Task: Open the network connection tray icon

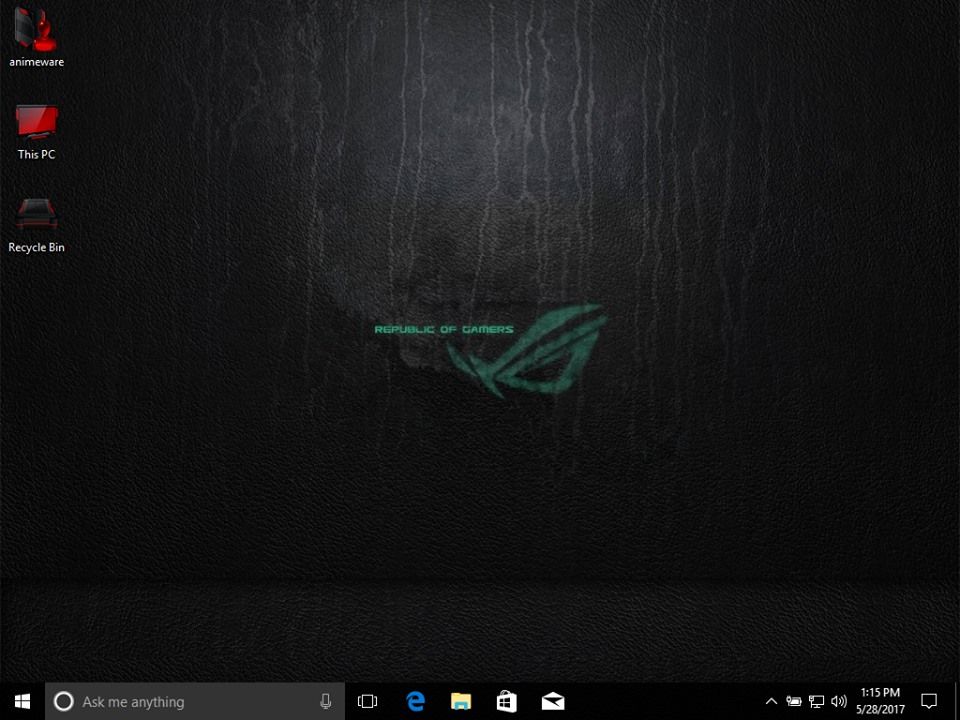Action: coord(816,701)
